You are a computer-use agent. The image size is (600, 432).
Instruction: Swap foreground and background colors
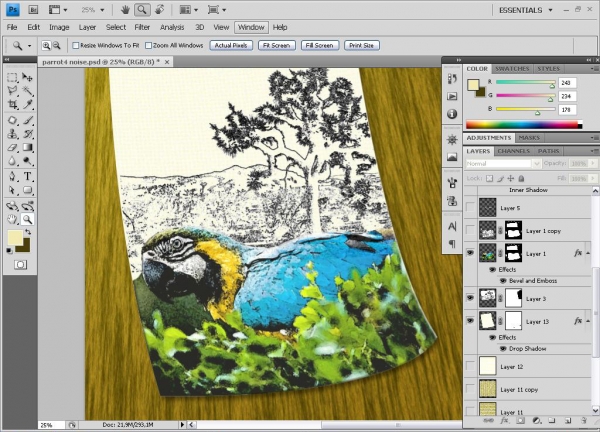click(x=28, y=232)
